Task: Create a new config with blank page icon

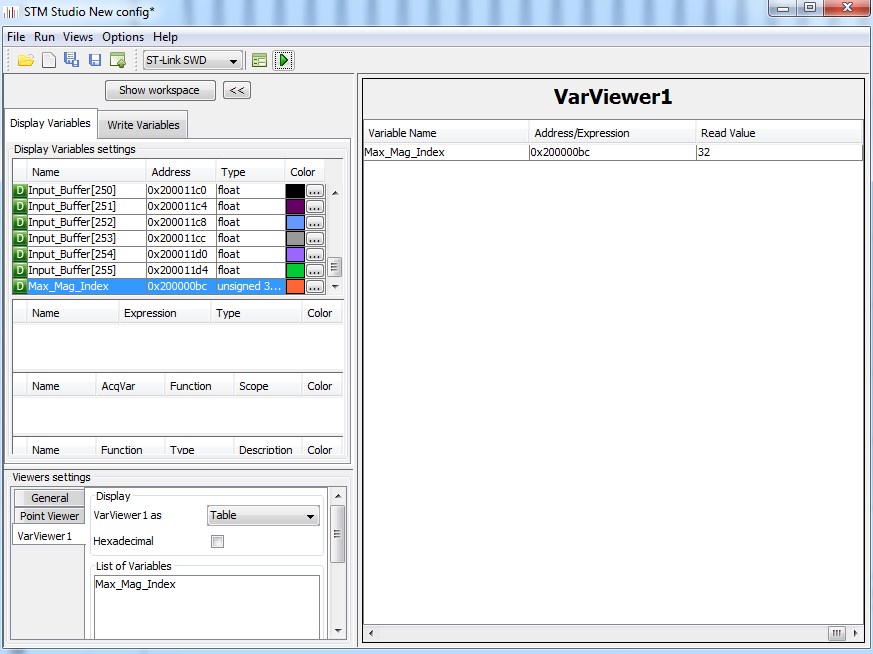Action: pyautogui.click(x=48, y=60)
